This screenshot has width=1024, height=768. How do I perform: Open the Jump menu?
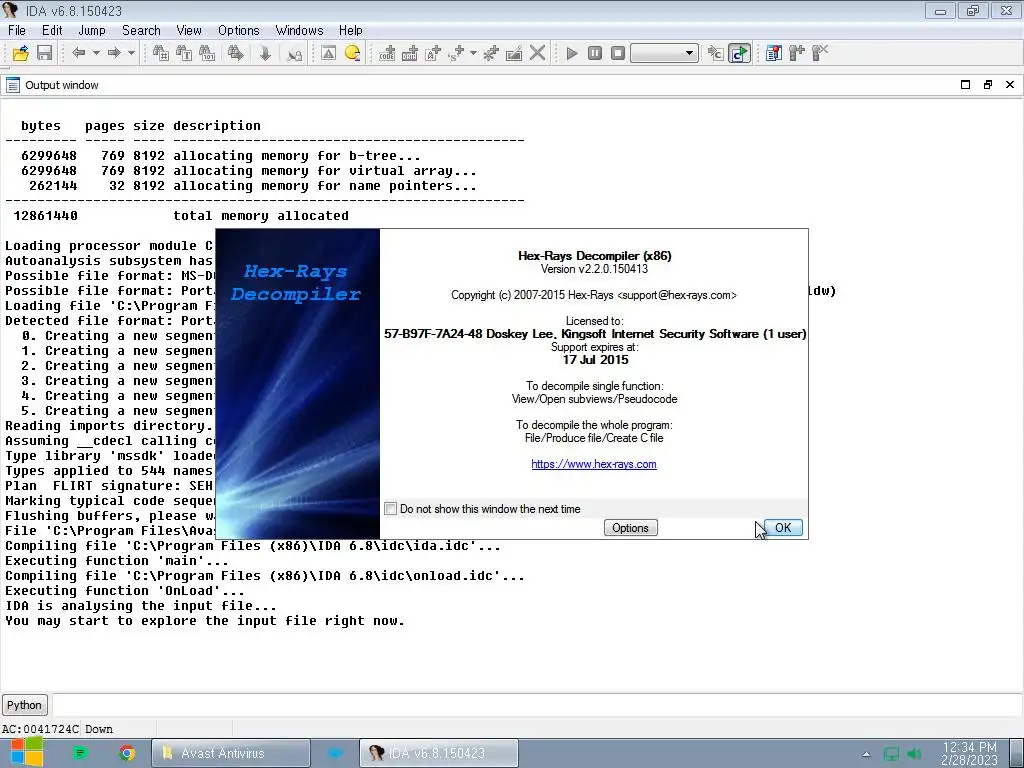(x=92, y=30)
